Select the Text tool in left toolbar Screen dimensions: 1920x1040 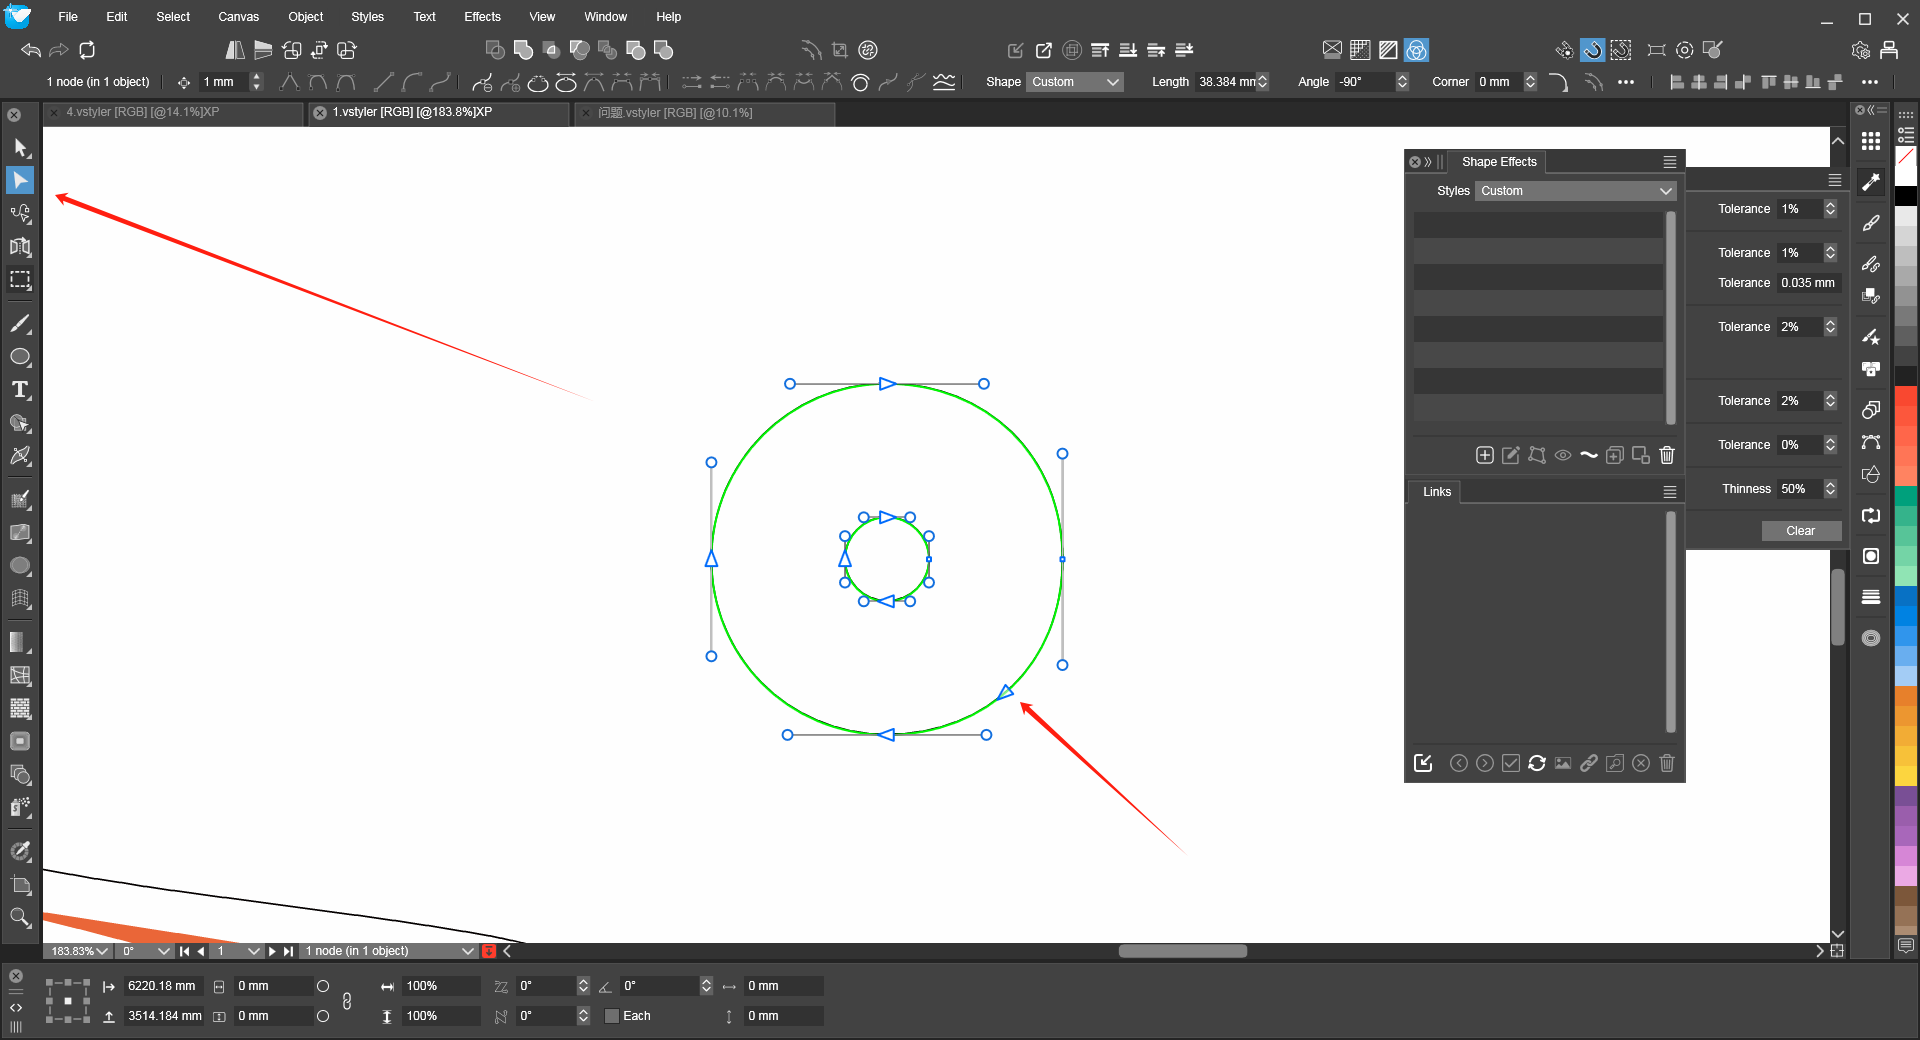(x=20, y=390)
